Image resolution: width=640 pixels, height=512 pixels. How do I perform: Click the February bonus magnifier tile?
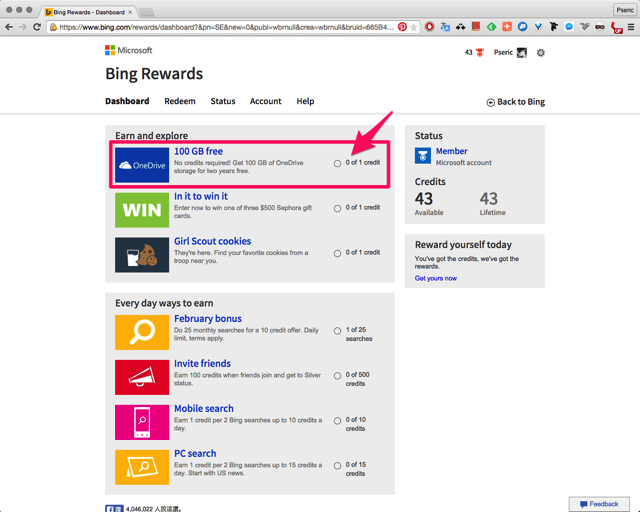(x=142, y=332)
